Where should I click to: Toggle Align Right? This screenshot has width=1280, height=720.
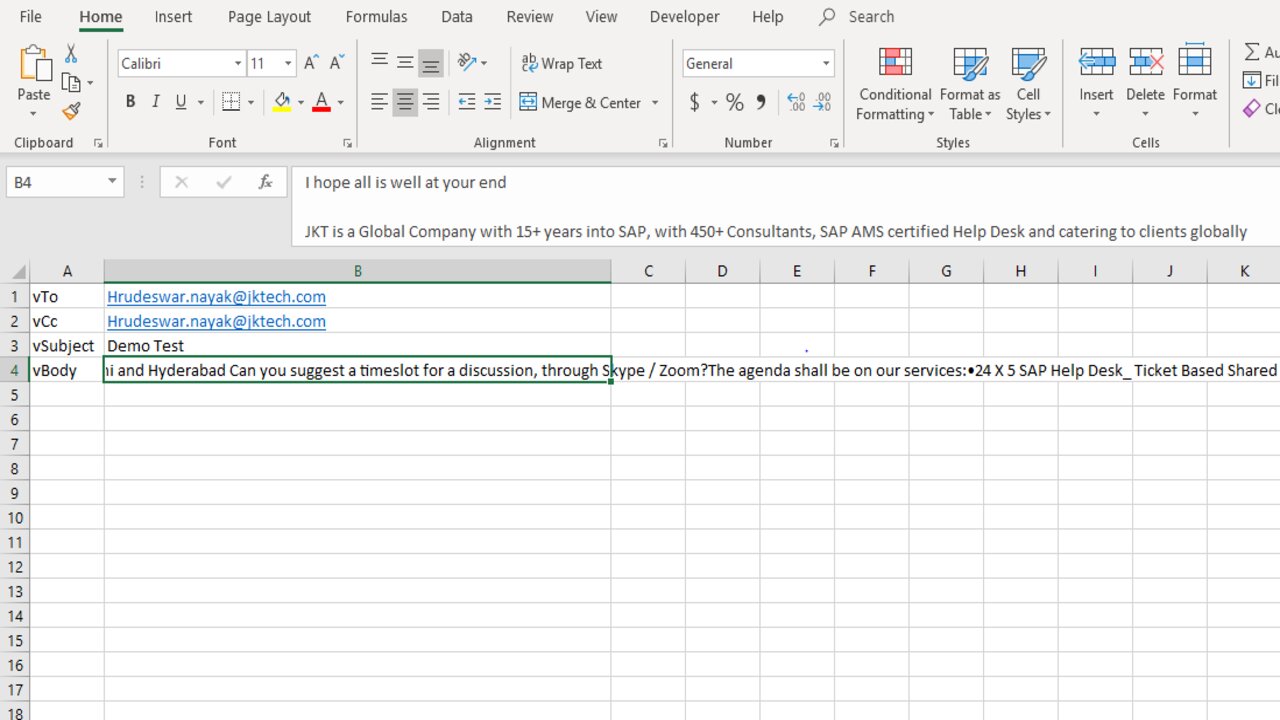[x=431, y=102]
